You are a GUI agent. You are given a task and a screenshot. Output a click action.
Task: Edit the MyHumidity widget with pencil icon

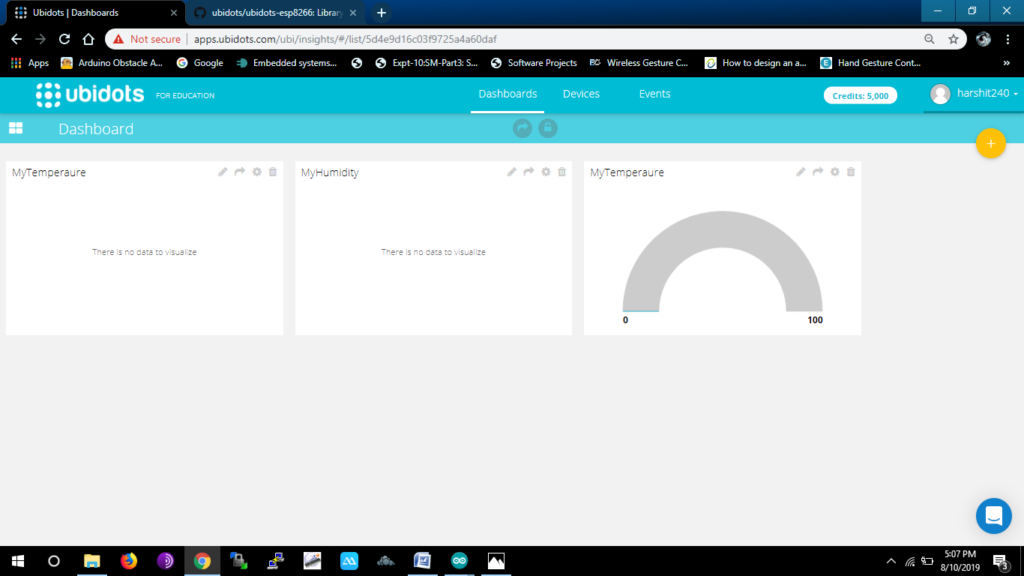coord(512,172)
